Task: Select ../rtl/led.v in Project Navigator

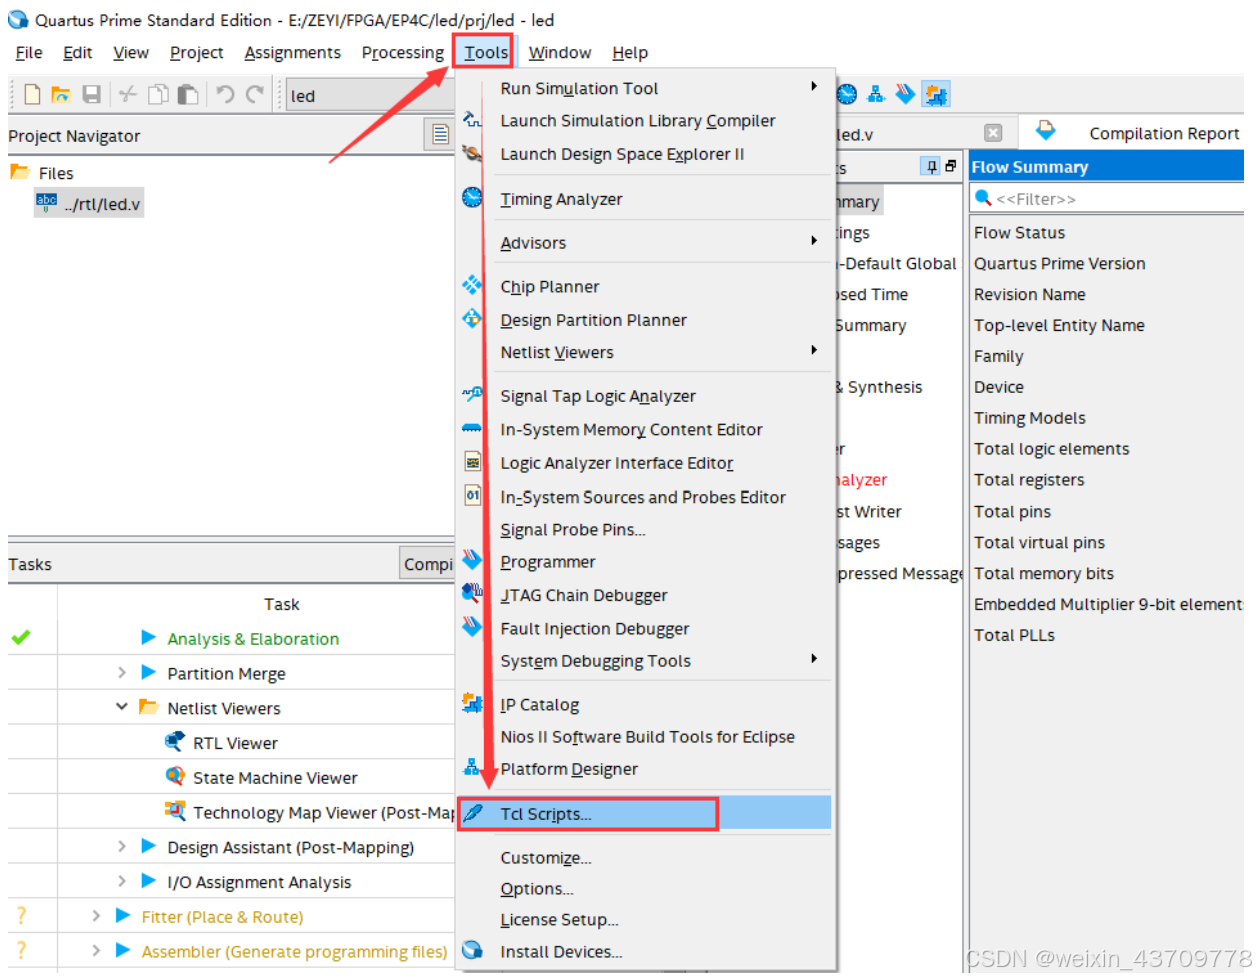Action: coord(89,203)
